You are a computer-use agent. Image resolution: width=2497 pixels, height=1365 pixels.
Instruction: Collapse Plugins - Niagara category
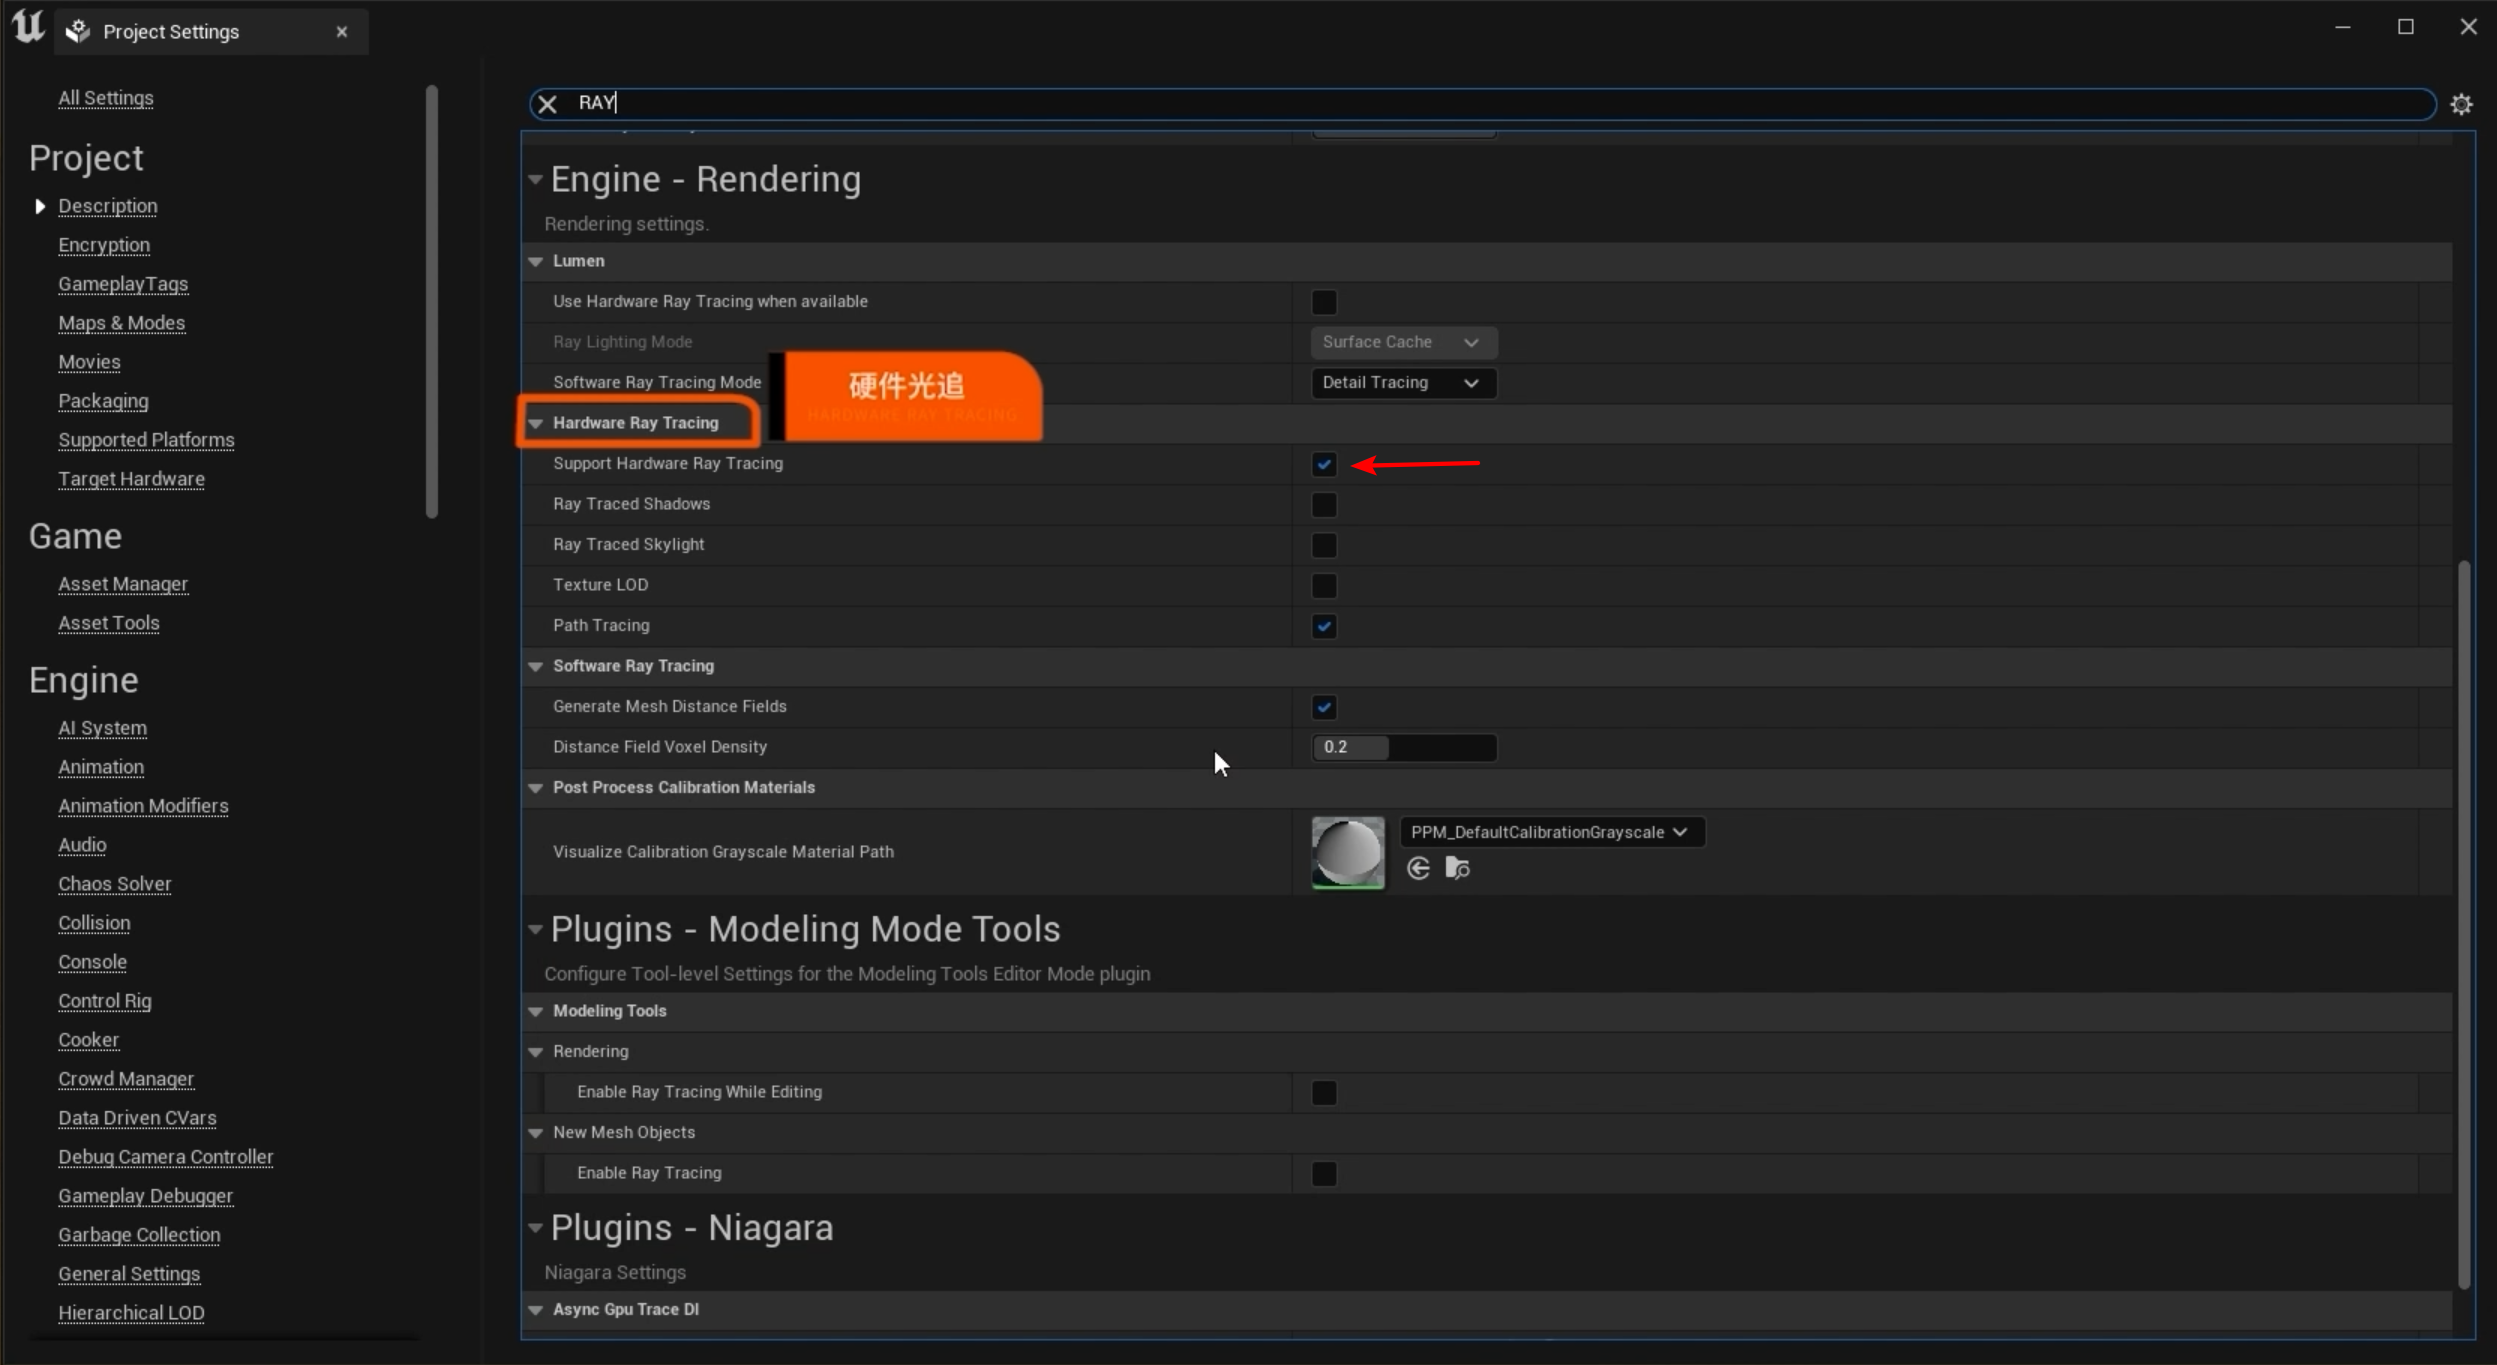(x=536, y=1228)
